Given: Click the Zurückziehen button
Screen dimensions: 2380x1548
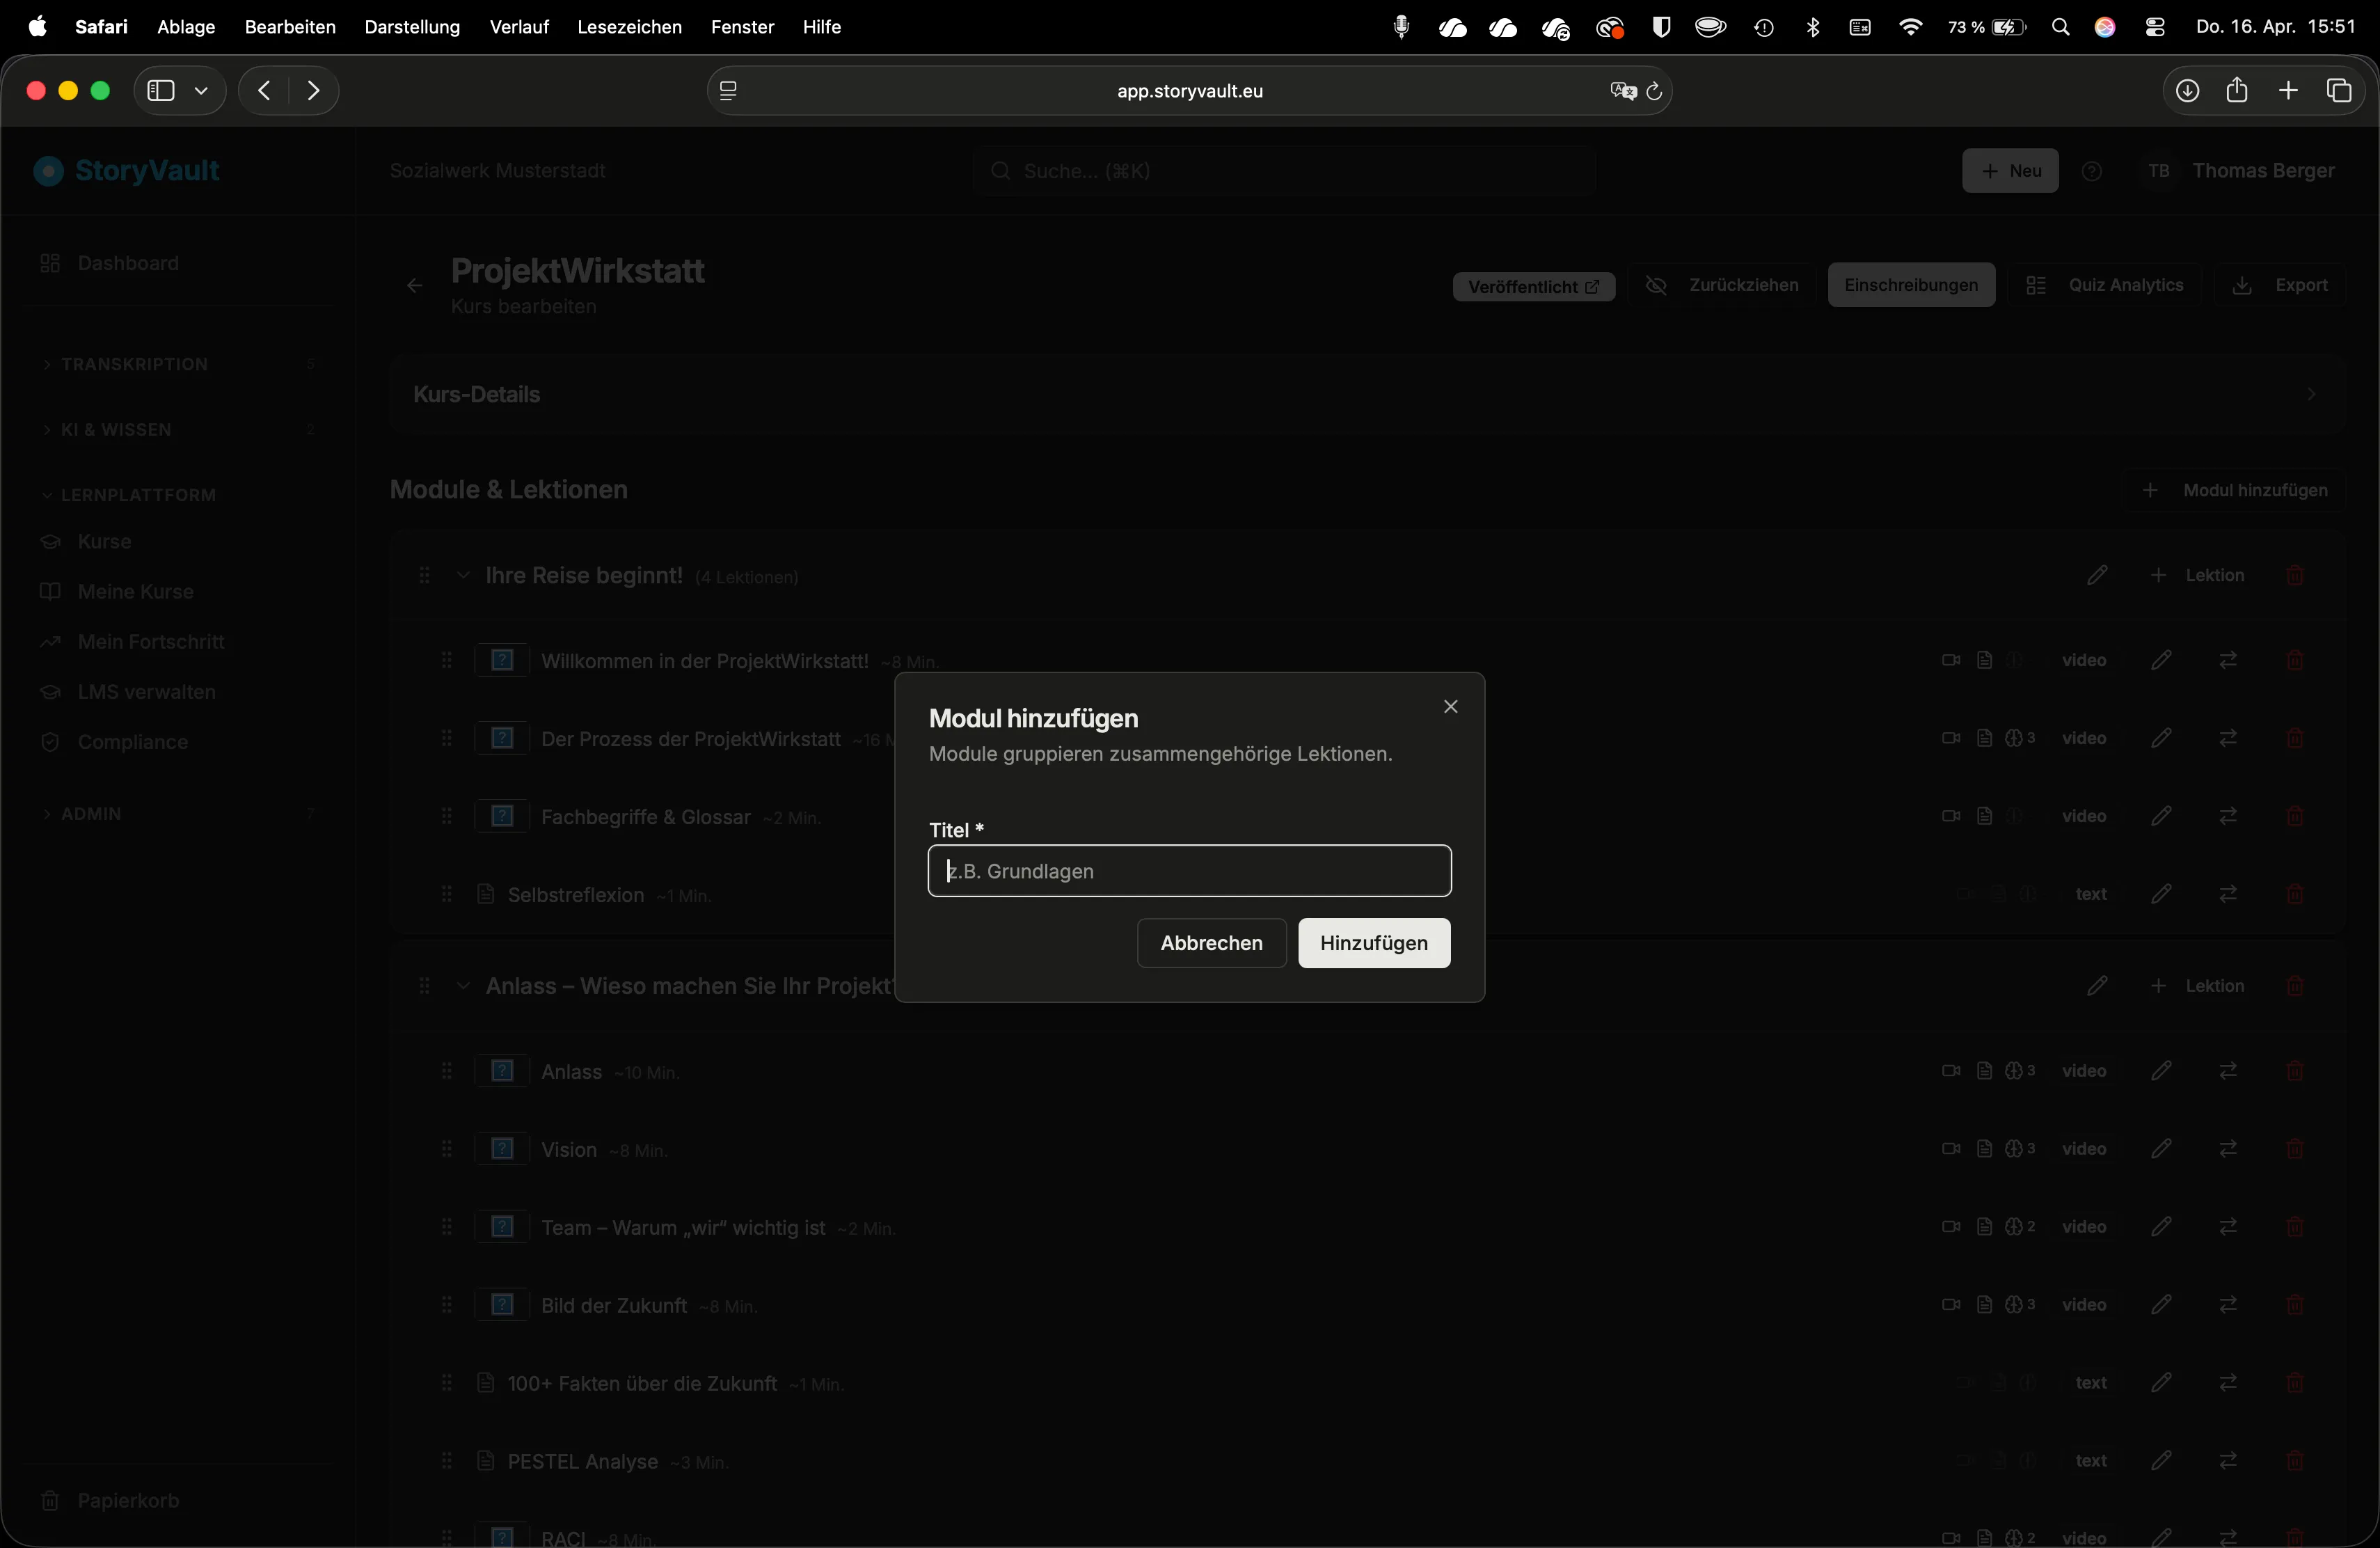Looking at the screenshot, I should (x=1722, y=286).
